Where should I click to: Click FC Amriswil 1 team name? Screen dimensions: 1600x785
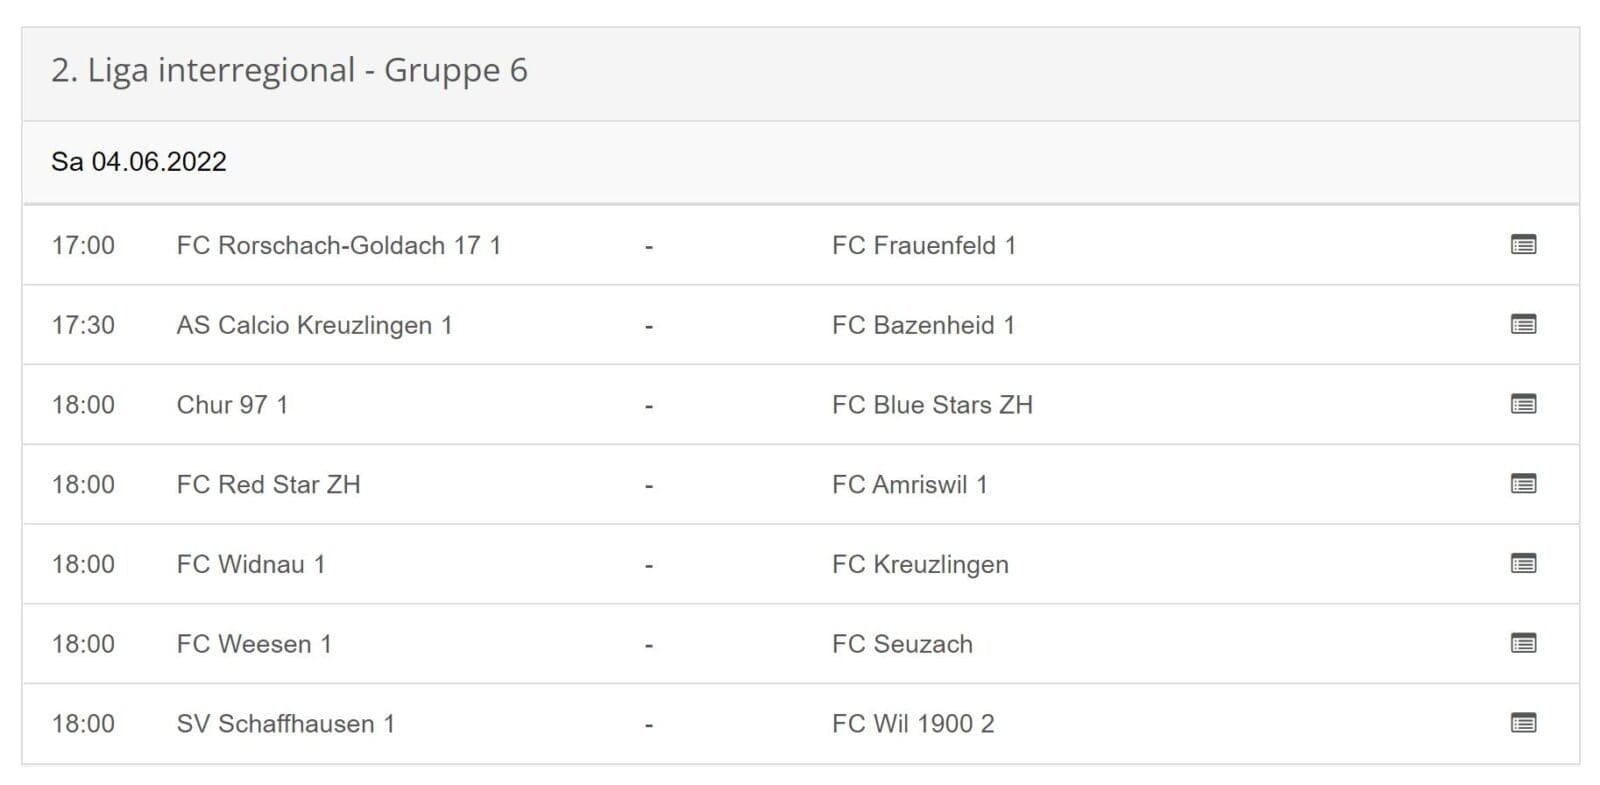[909, 485]
